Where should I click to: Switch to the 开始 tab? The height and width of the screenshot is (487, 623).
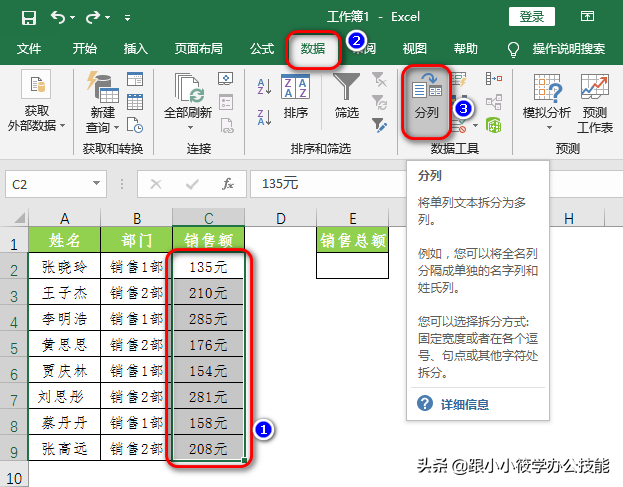tap(84, 48)
